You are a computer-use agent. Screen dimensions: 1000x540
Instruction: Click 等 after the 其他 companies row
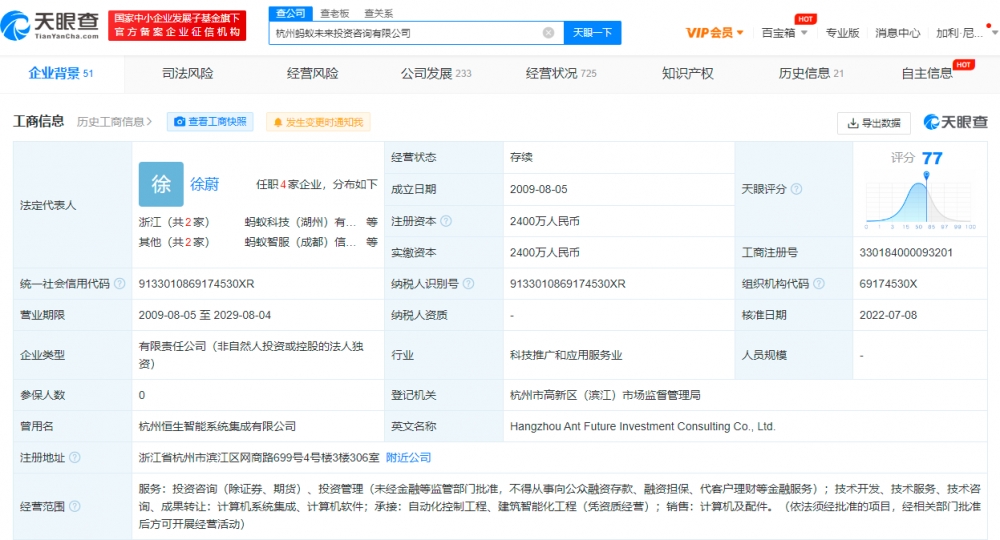coord(372,242)
